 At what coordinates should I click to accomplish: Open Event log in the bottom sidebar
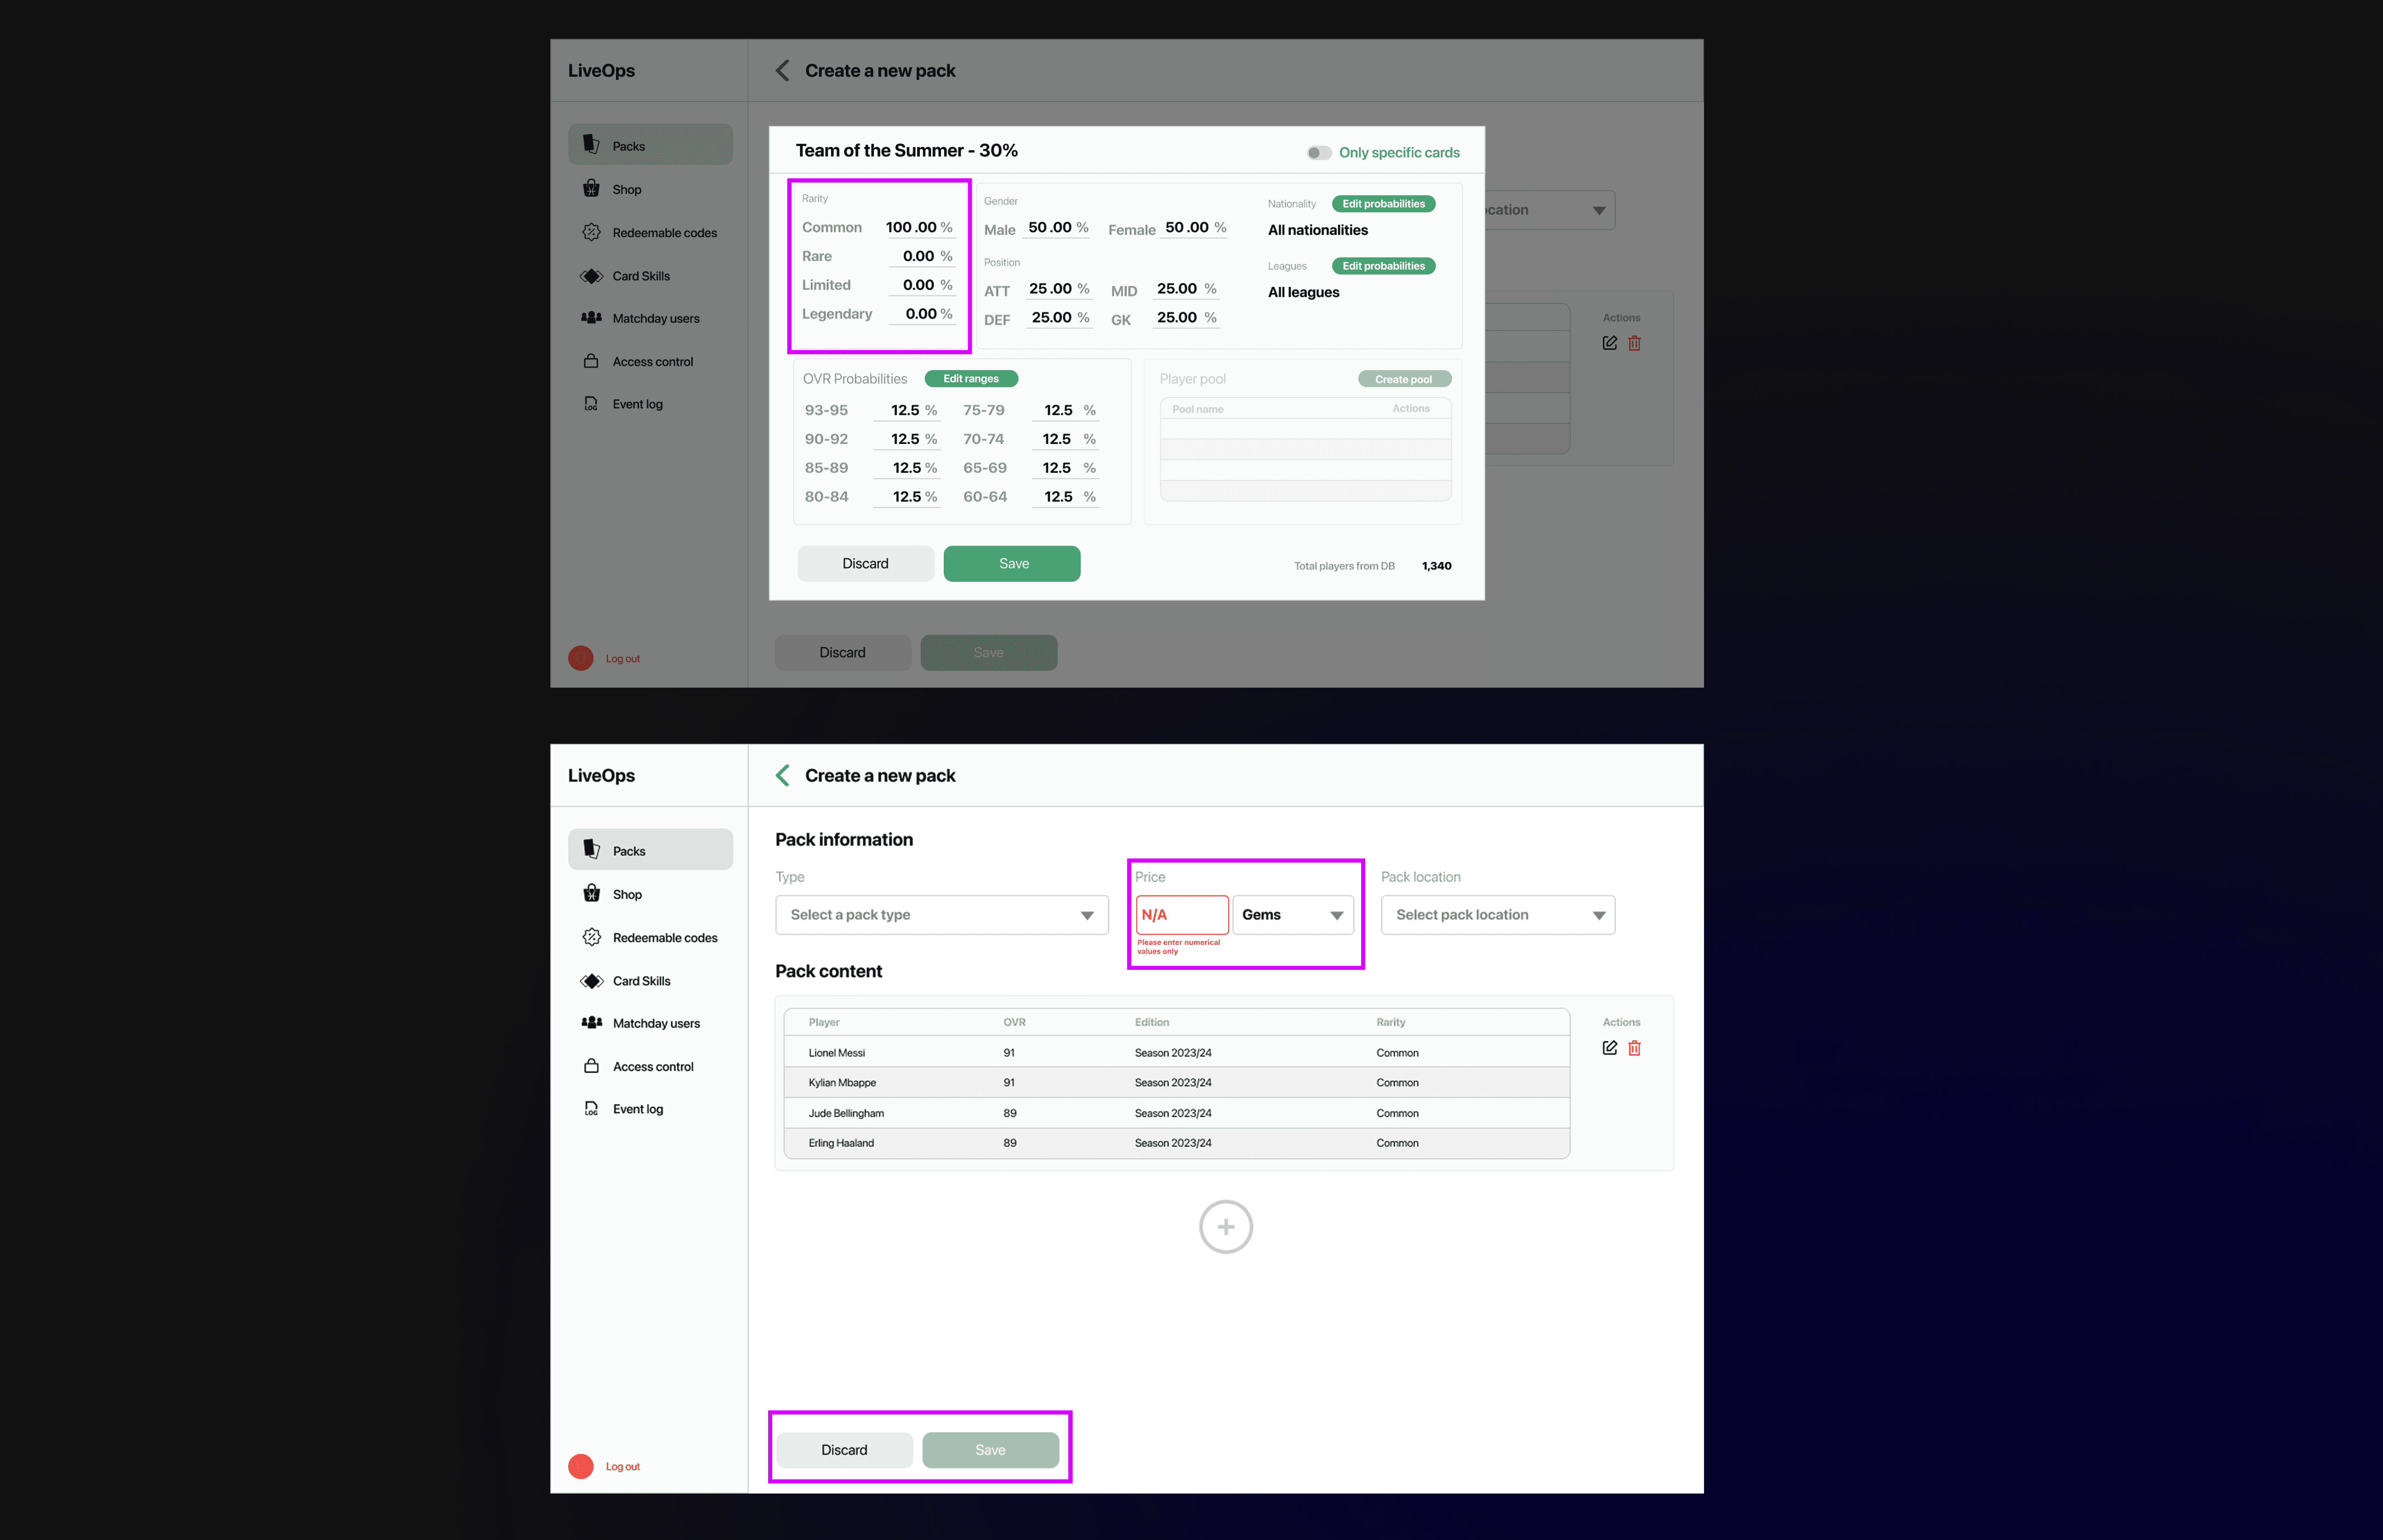(x=637, y=1109)
